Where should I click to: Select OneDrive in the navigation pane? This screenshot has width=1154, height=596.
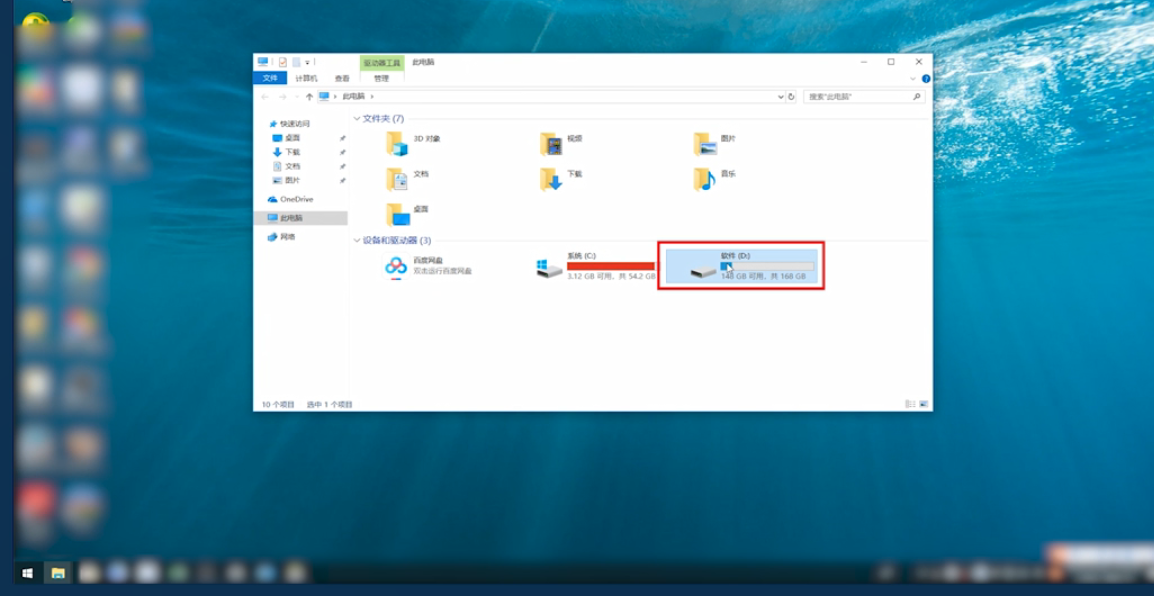tap(295, 199)
